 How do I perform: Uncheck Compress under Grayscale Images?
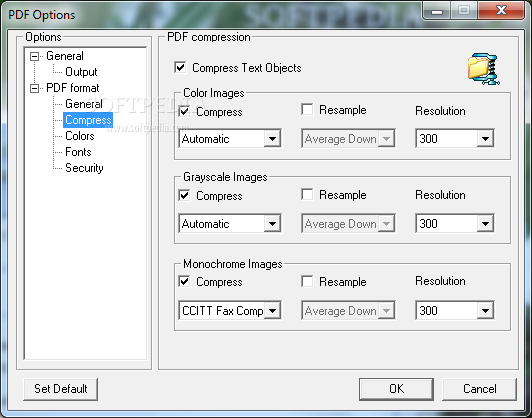point(184,195)
